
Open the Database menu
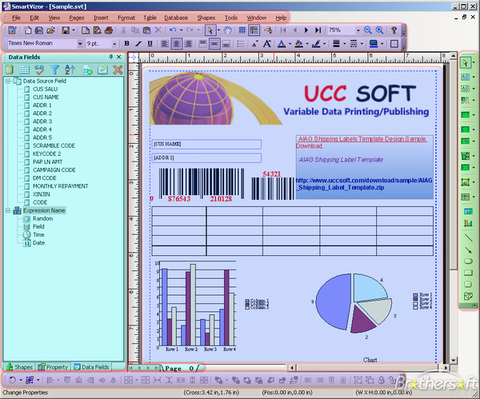(176, 18)
